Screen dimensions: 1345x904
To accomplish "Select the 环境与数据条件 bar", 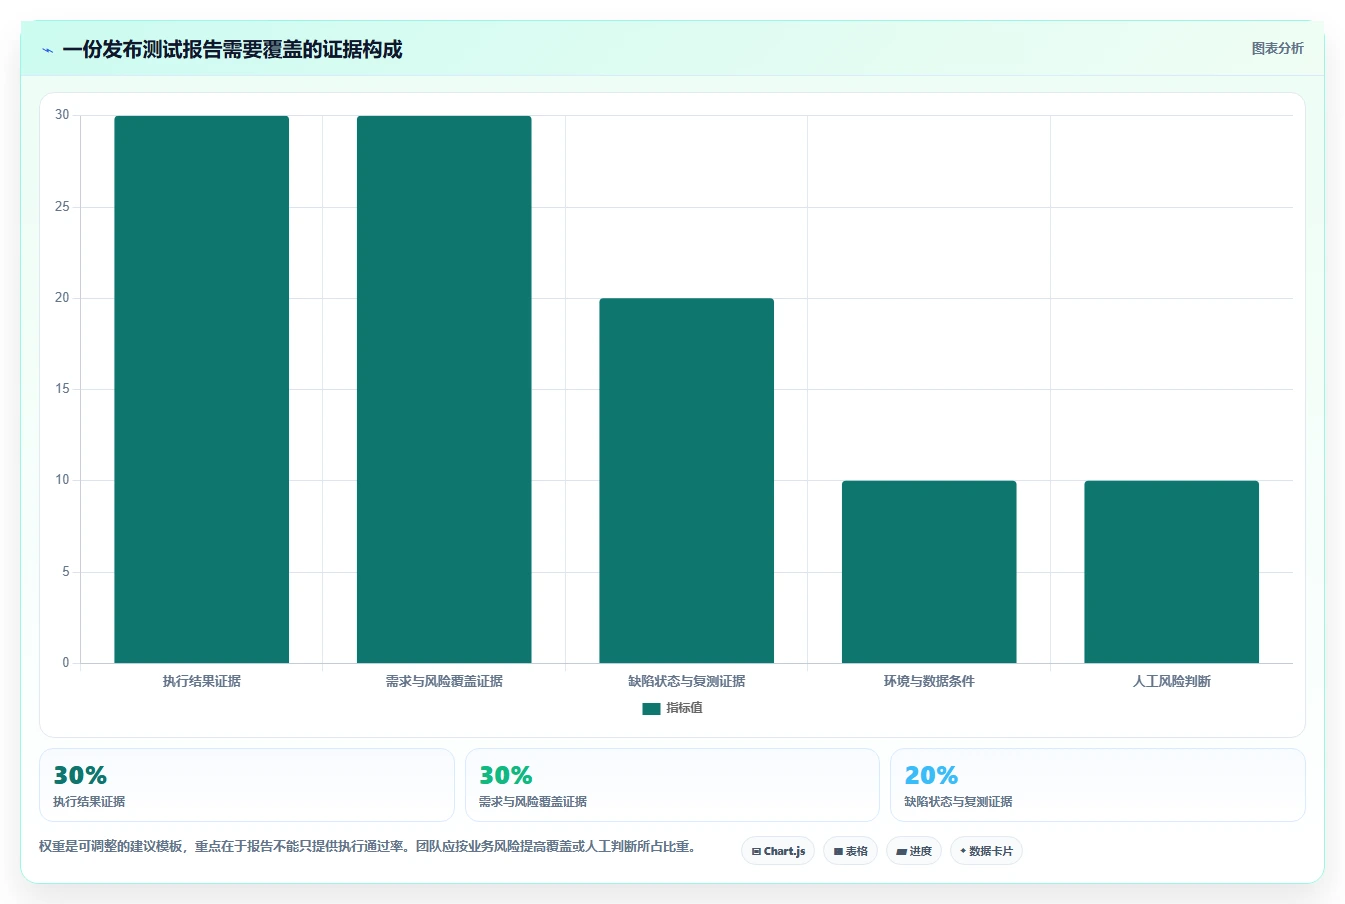I will [x=929, y=572].
